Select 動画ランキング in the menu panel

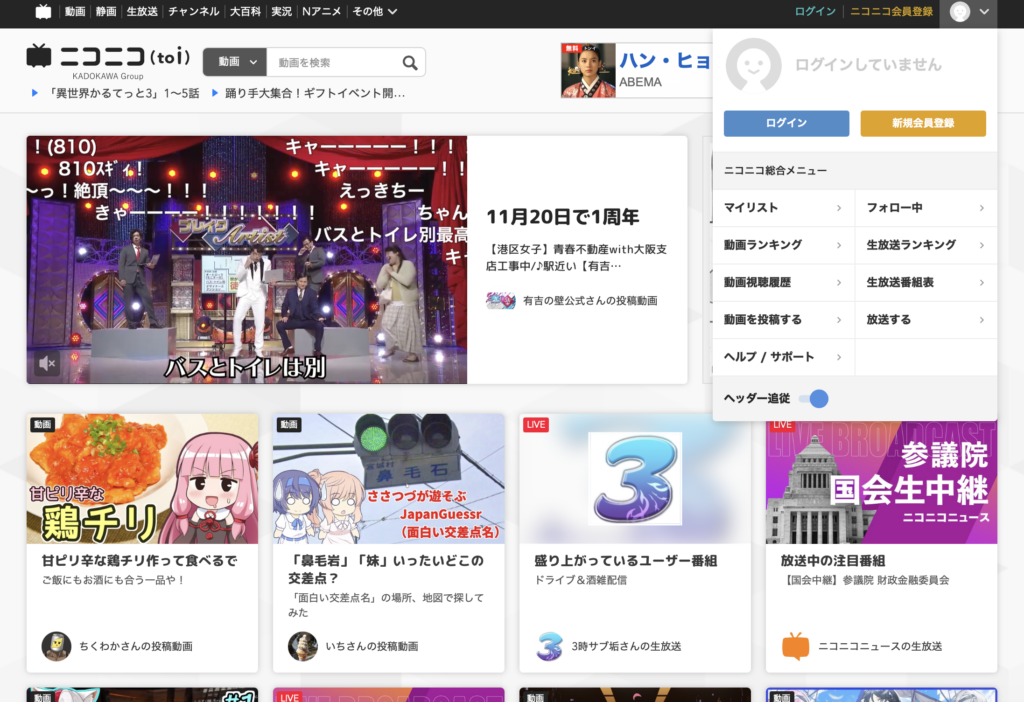783,245
